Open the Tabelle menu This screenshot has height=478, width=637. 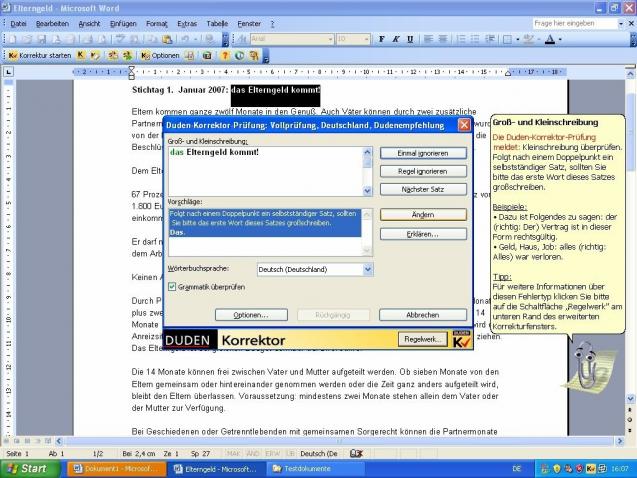pos(217,24)
